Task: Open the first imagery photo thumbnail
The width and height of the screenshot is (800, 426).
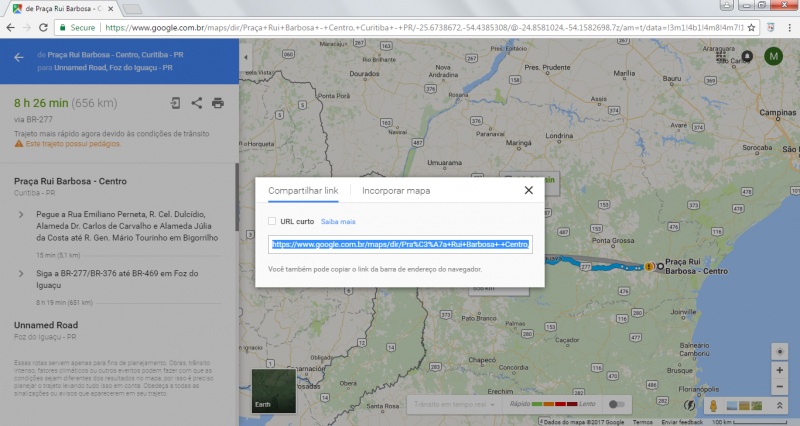Action: (x=731, y=406)
